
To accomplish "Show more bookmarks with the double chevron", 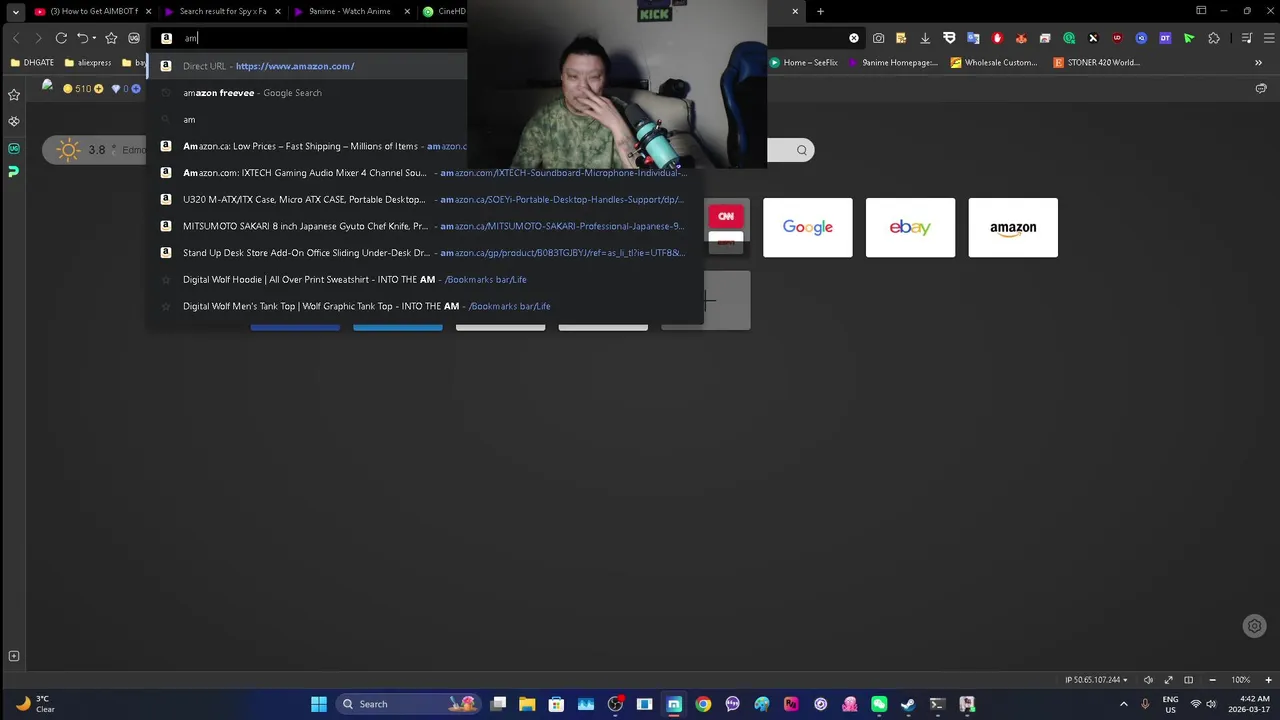I will 1258,62.
